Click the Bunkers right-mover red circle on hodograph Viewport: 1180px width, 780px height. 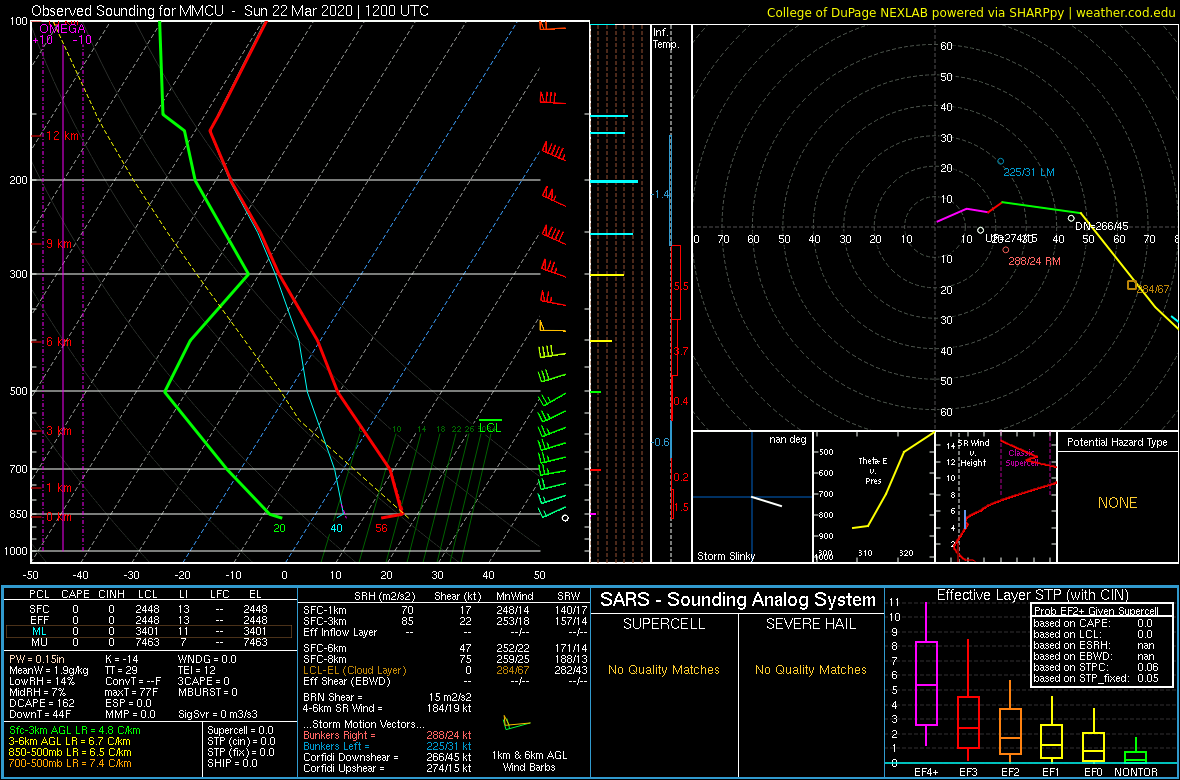pyautogui.click(x=1005, y=249)
